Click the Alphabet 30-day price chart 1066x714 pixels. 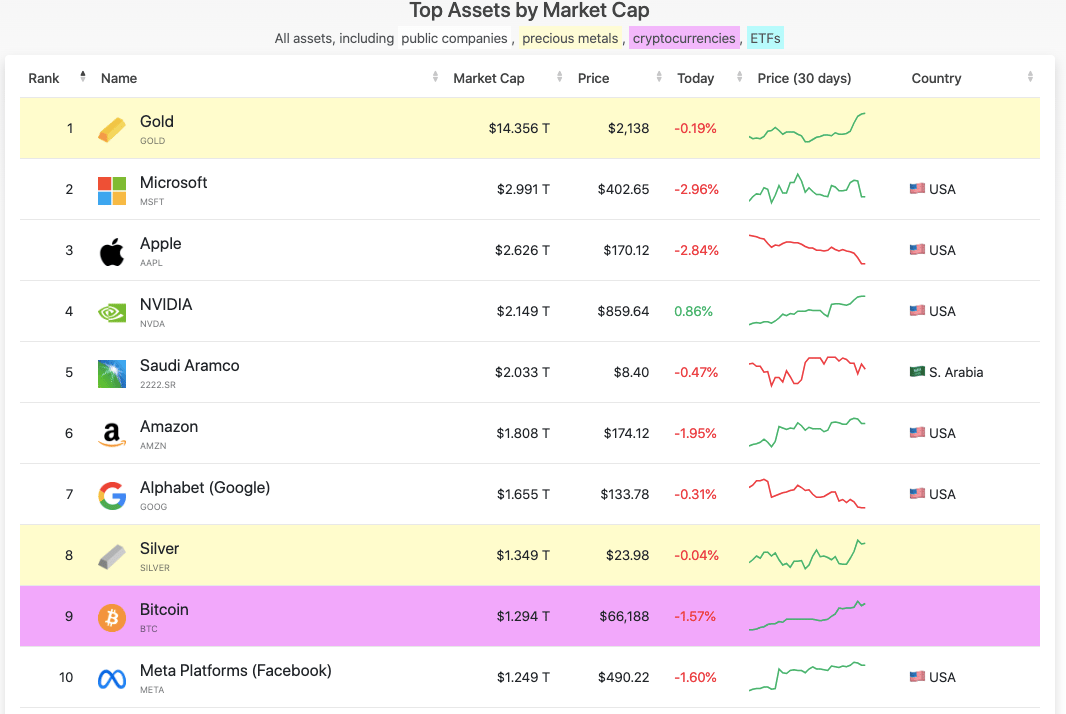[807, 494]
